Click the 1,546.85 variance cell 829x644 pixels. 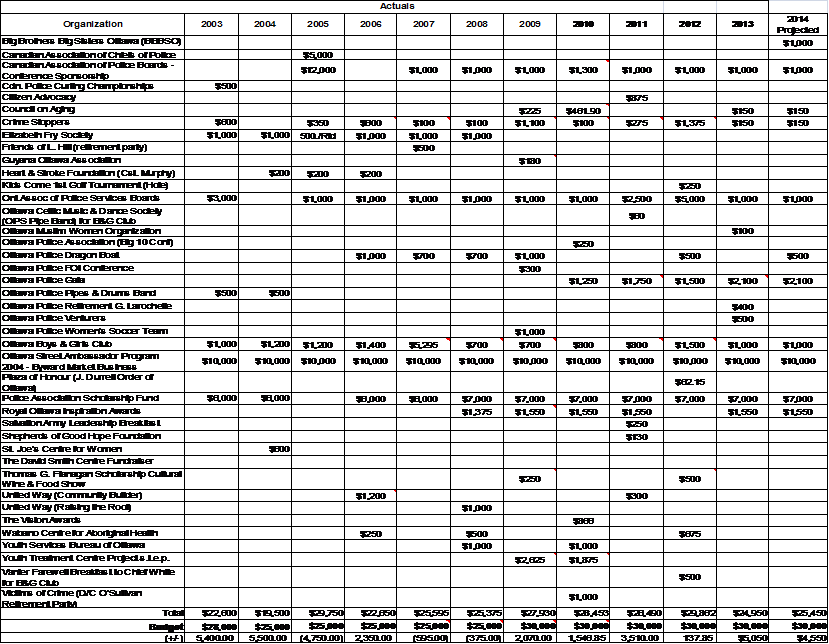588,638
